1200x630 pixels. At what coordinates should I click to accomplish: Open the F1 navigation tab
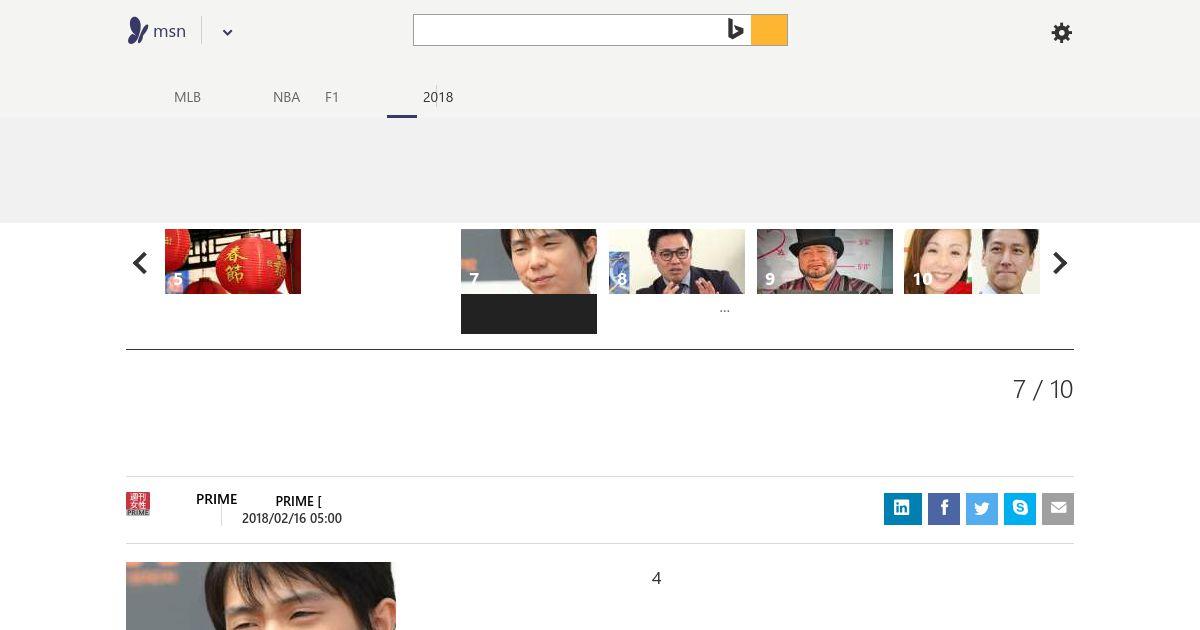coord(332,97)
